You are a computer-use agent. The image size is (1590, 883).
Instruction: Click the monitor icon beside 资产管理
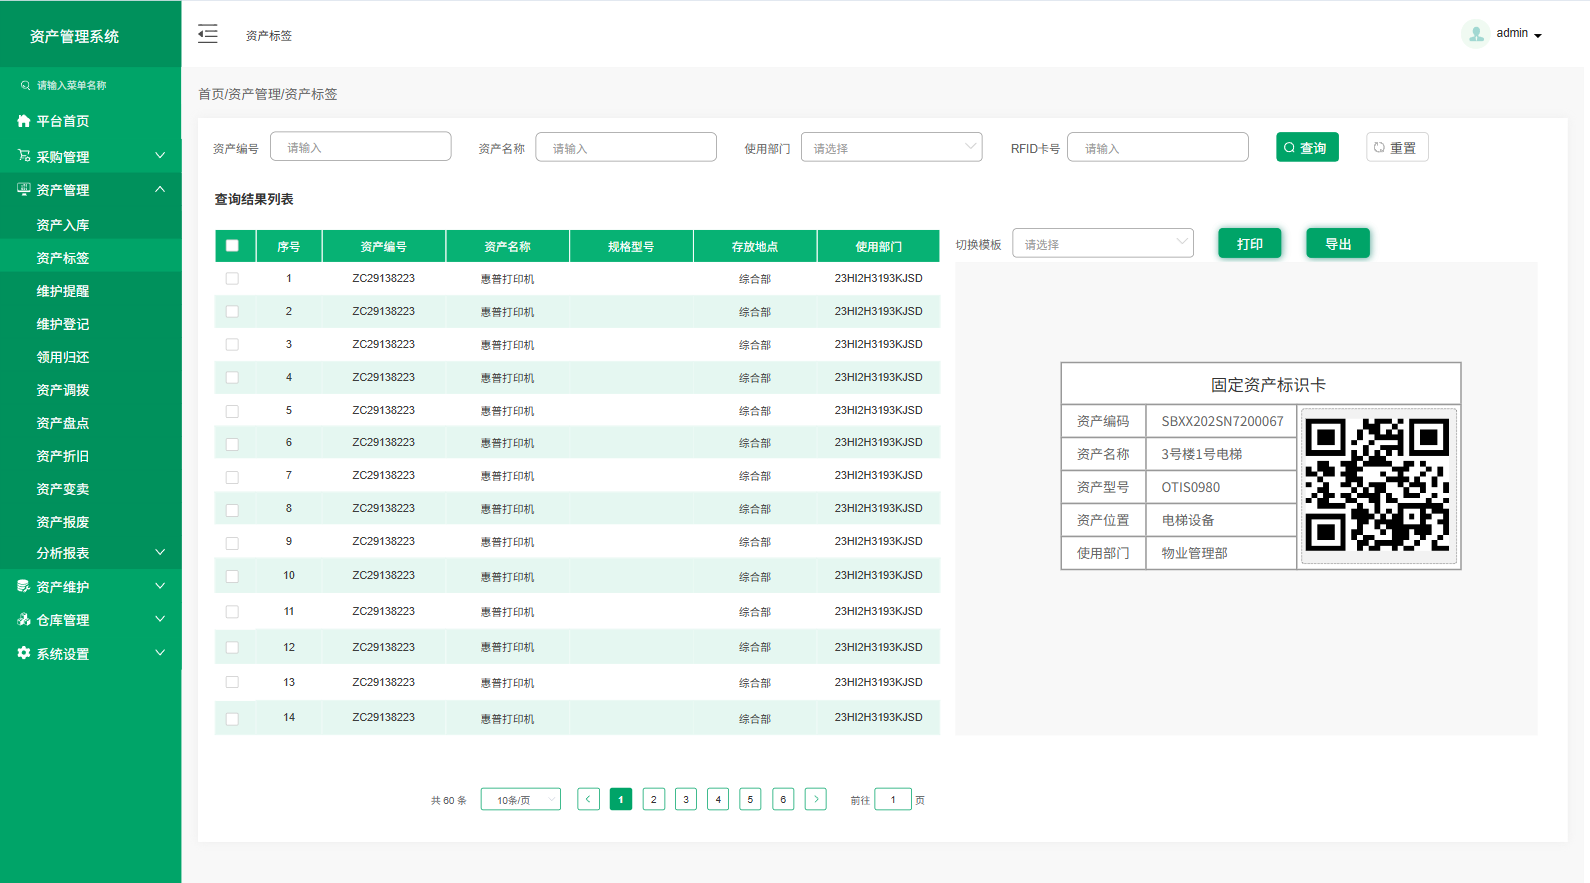click(x=24, y=189)
